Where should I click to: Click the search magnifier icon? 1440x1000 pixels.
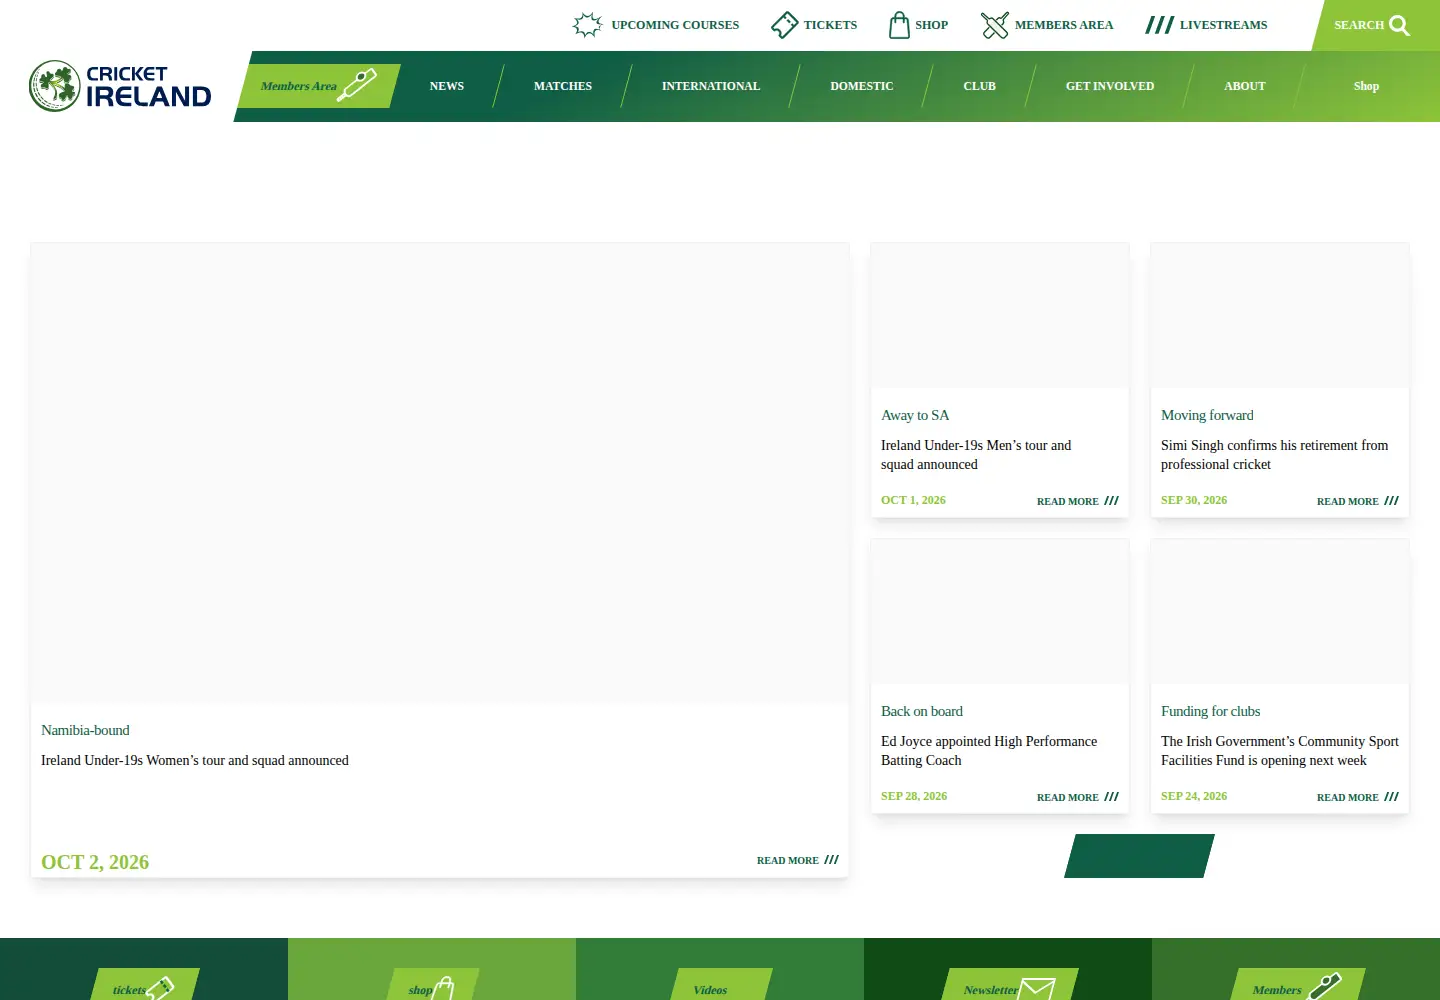pos(1400,25)
